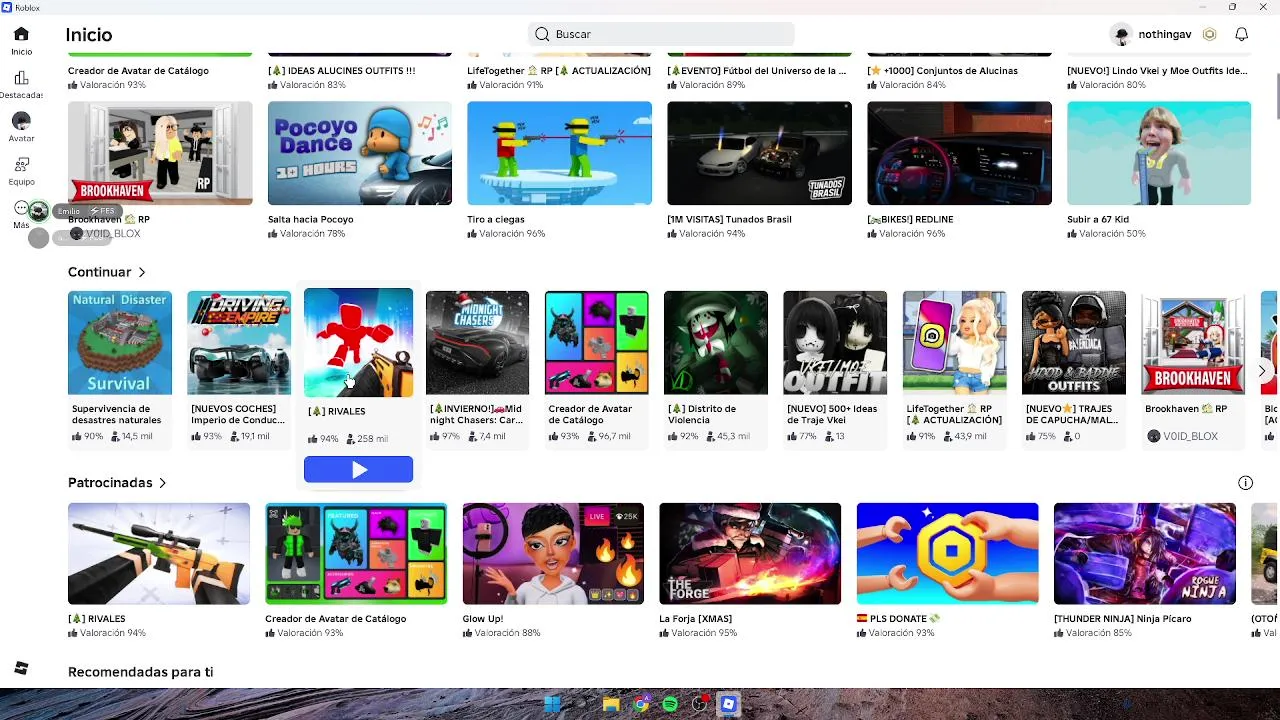The width and height of the screenshot is (1280, 720).
Task: Click the '[1M VISITAS] Tunados Brasil' title
Action: (x=729, y=219)
